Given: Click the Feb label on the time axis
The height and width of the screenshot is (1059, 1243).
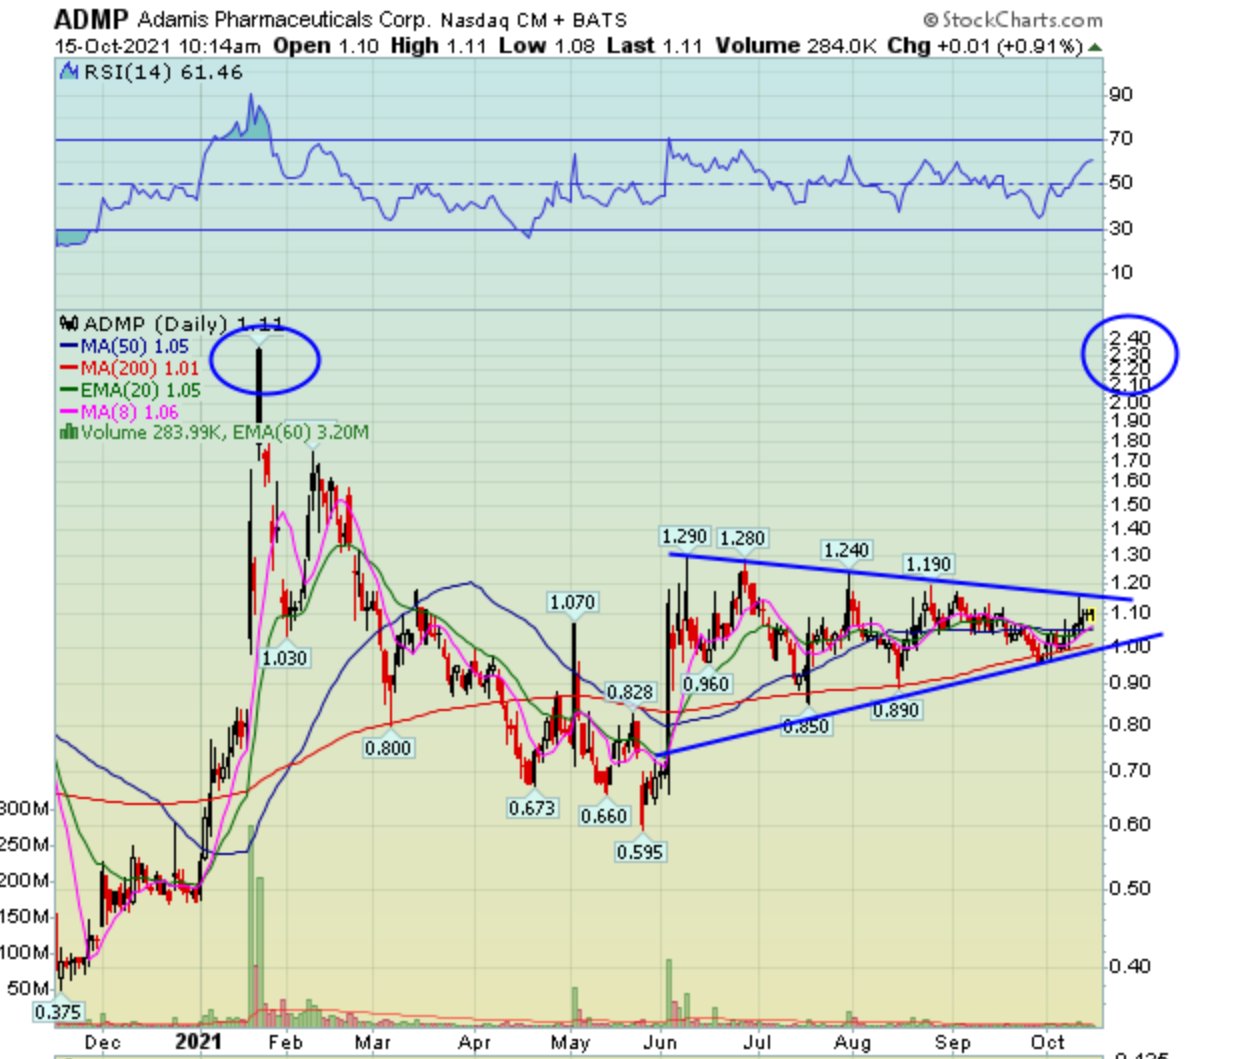Looking at the screenshot, I should pos(285,1042).
